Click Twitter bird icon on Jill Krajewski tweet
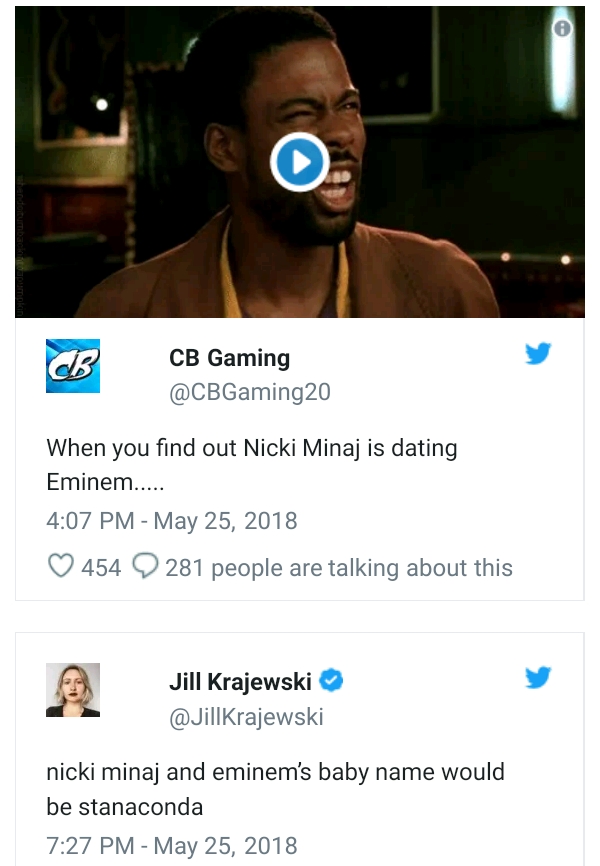Screen dimensions: 600x866 pyautogui.click(x=538, y=677)
